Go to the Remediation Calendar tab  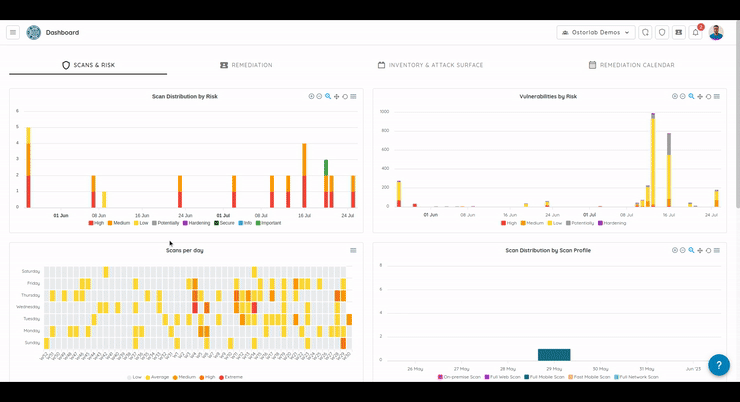pos(631,65)
